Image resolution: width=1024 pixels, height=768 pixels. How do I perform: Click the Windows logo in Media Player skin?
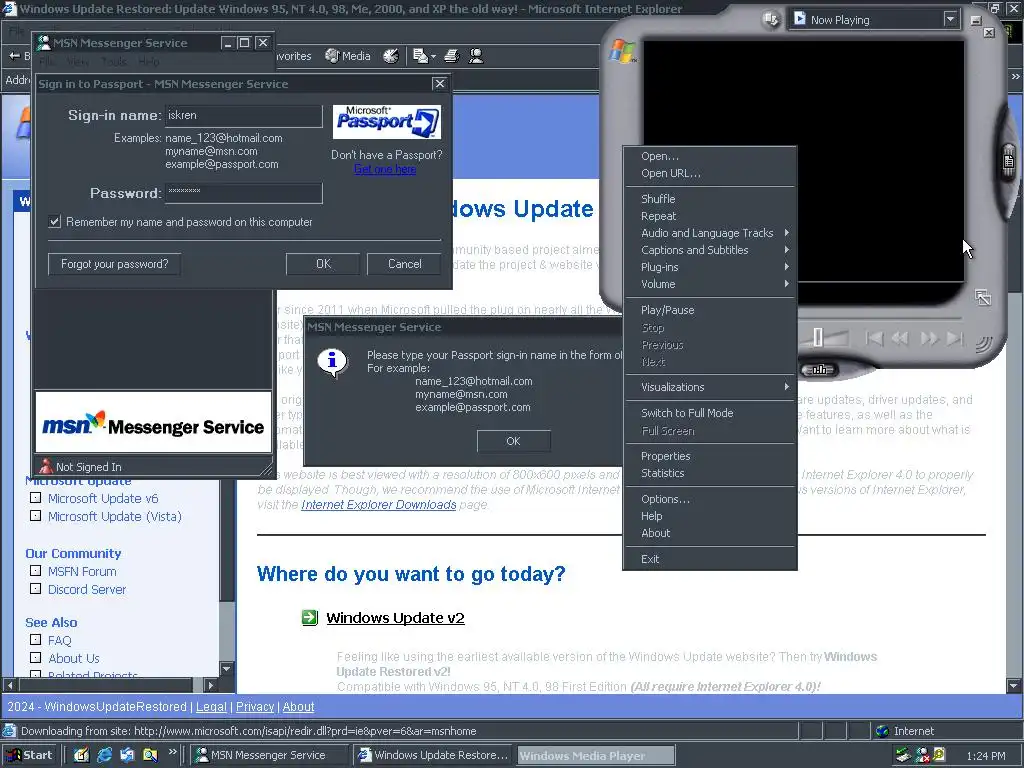point(622,52)
